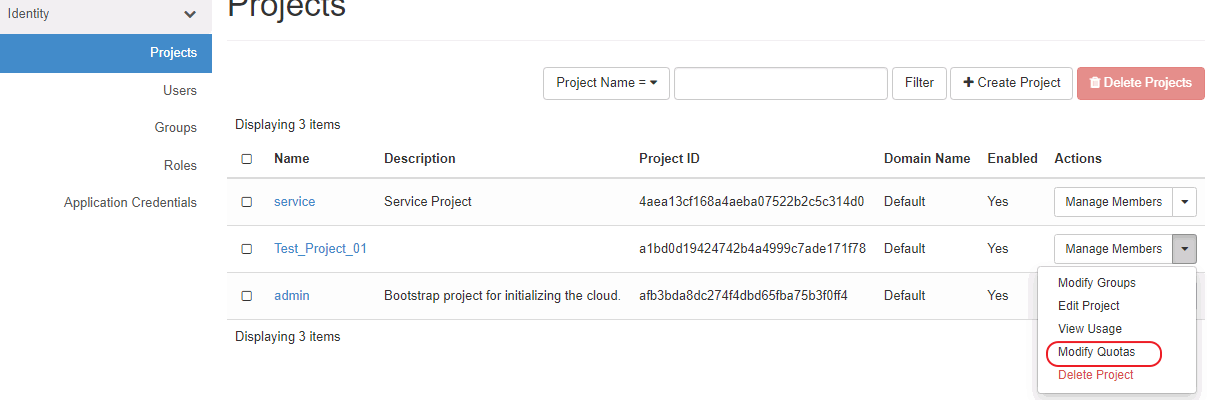Tick the admin project checkbox
Screen dimensions: 1207x400
coord(247,296)
